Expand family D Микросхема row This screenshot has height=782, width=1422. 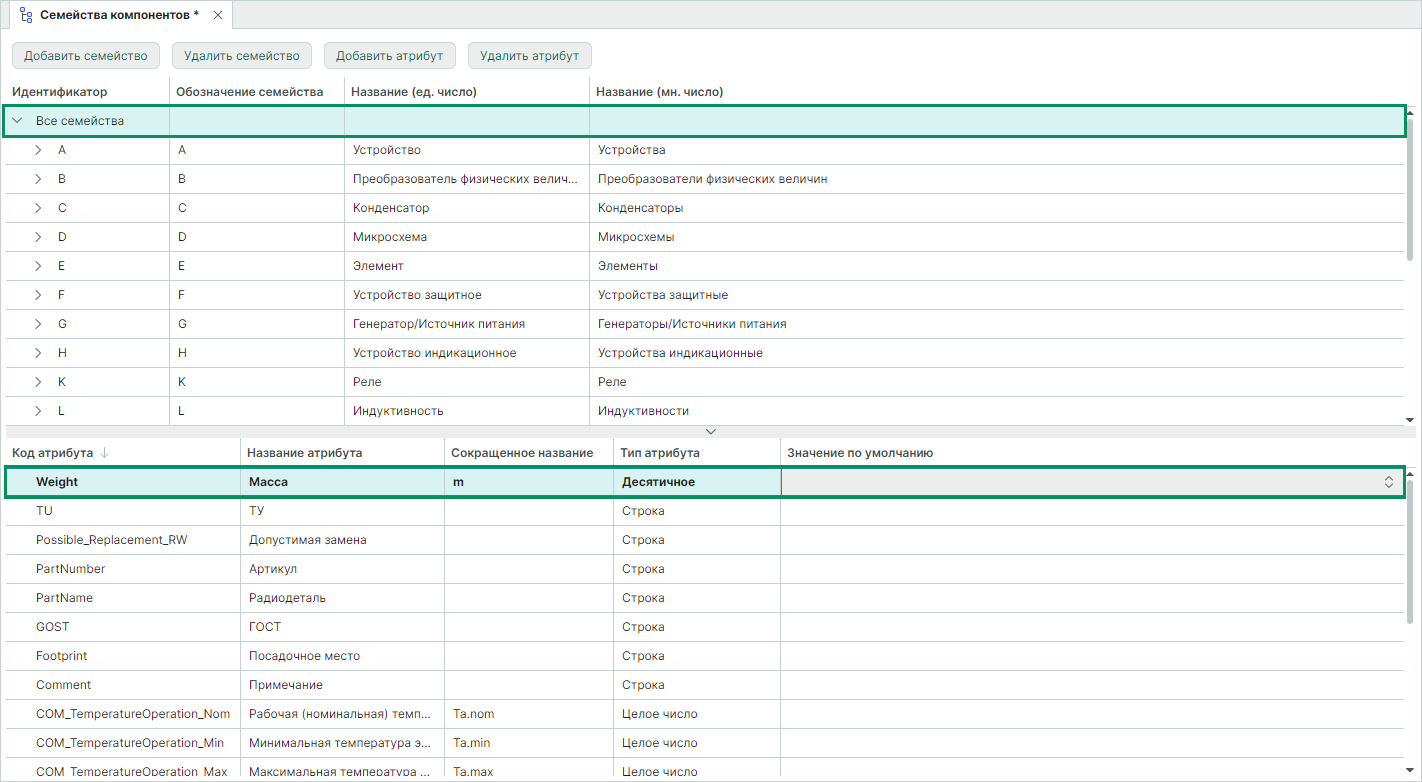click(x=38, y=237)
